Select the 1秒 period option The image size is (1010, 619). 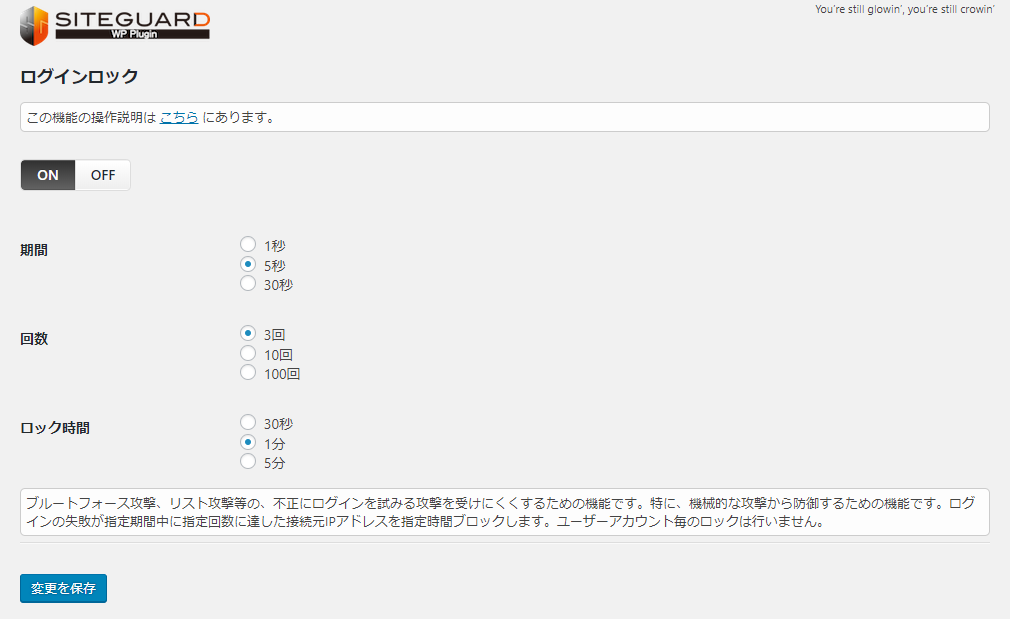(x=248, y=244)
